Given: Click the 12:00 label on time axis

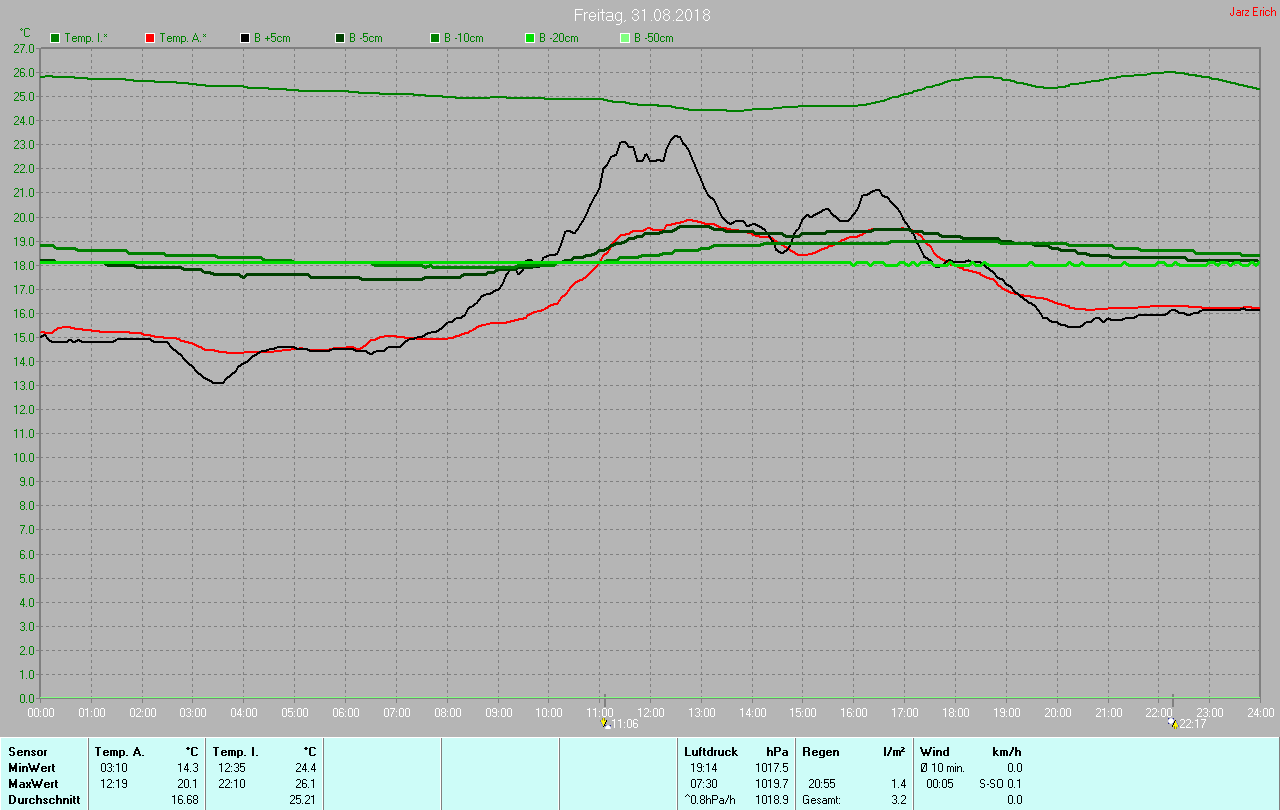Looking at the screenshot, I should tap(651, 712).
